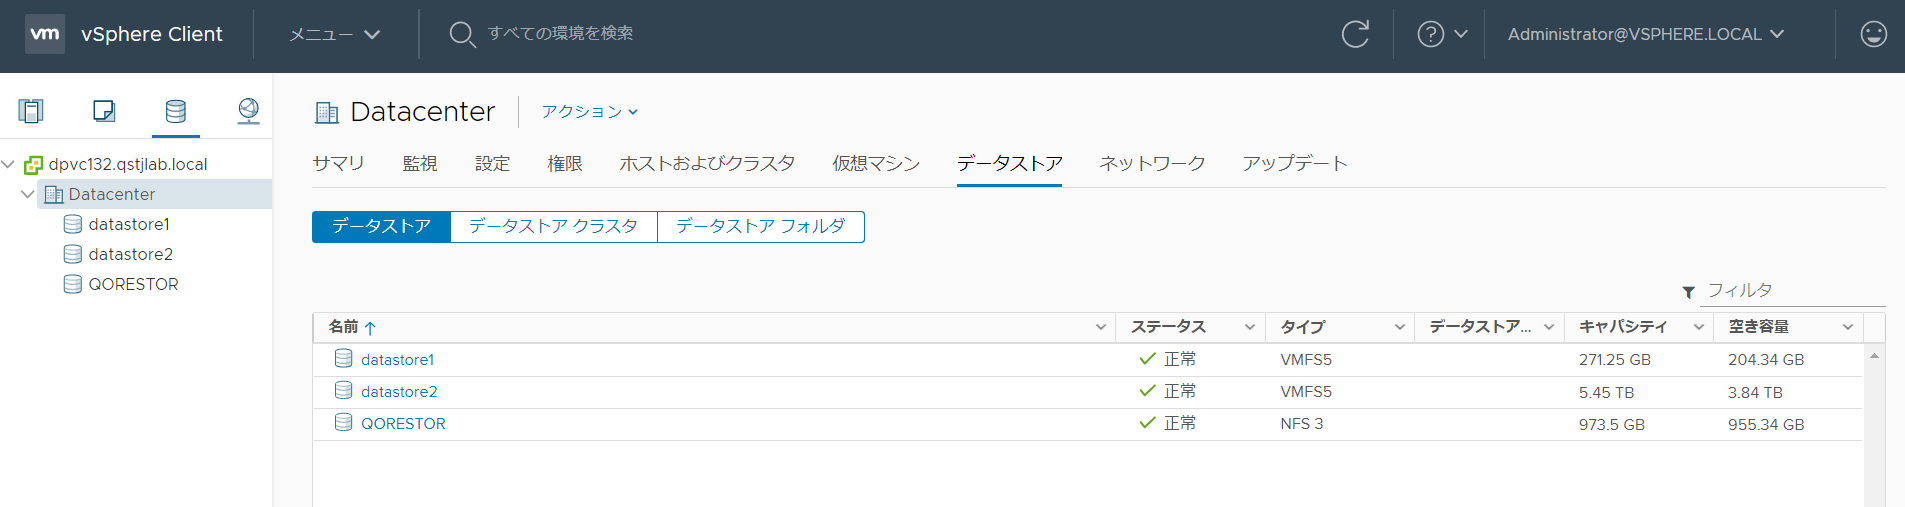Viewport: 1905px width, 507px height.
Task: Select datastore2 in the inventory tree
Action: [131, 254]
